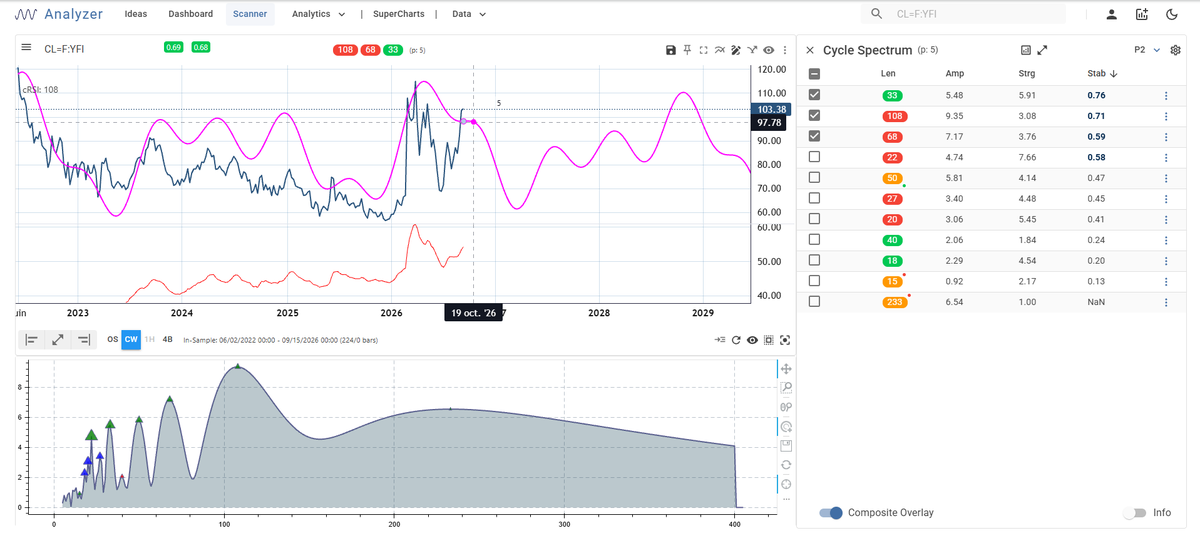Click the expand range diagonal arrows button
Viewport: 1200px width, 533px height.
[57, 340]
